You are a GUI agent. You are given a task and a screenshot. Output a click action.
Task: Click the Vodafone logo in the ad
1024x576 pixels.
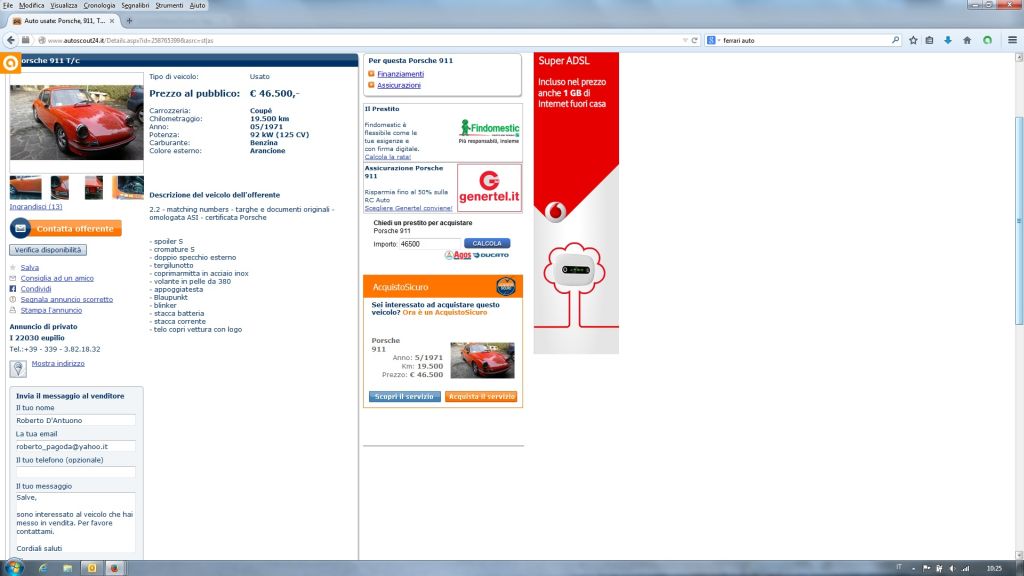[556, 212]
